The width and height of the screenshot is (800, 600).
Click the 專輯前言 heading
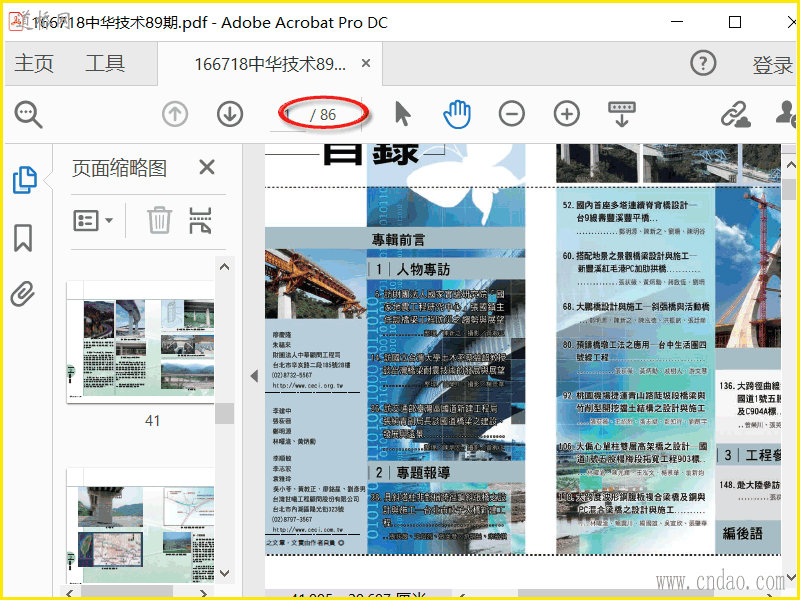click(398, 239)
